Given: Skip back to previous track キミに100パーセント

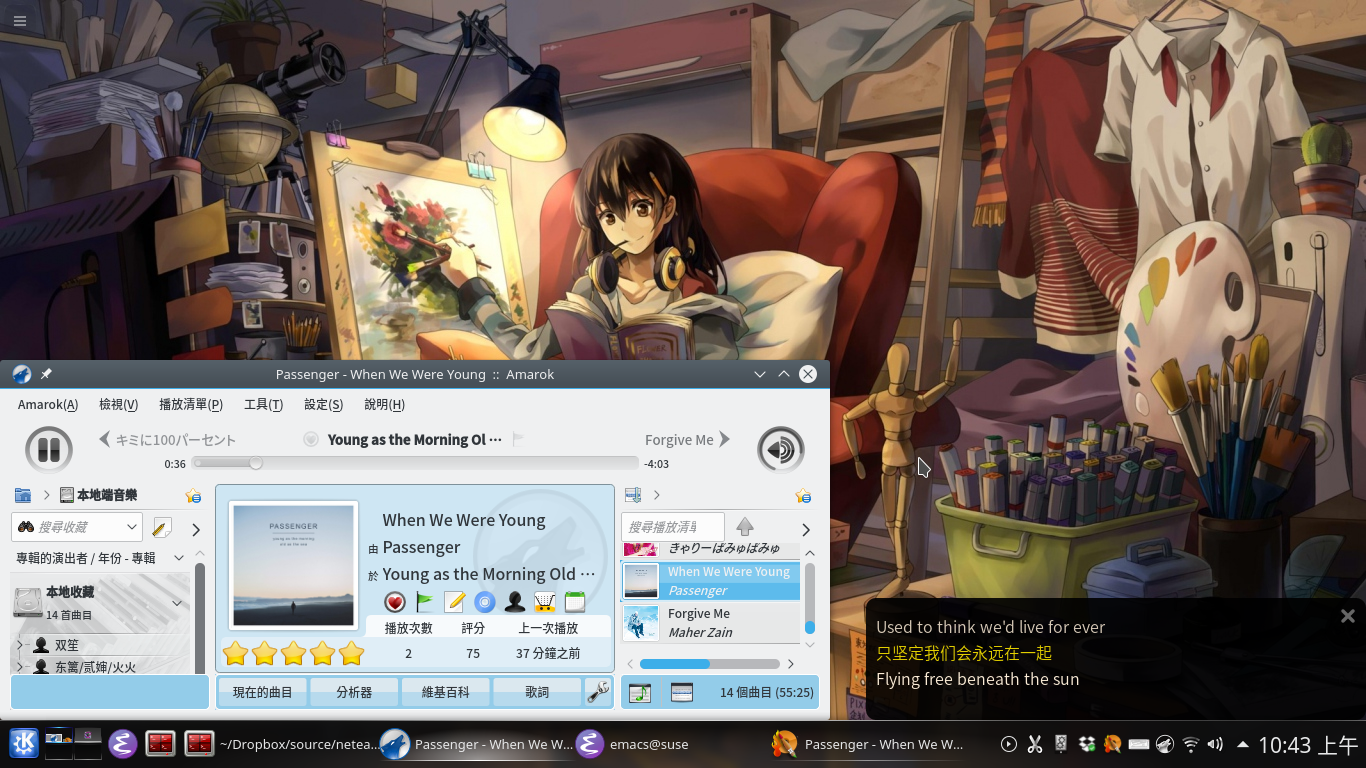Looking at the screenshot, I should click(167, 440).
